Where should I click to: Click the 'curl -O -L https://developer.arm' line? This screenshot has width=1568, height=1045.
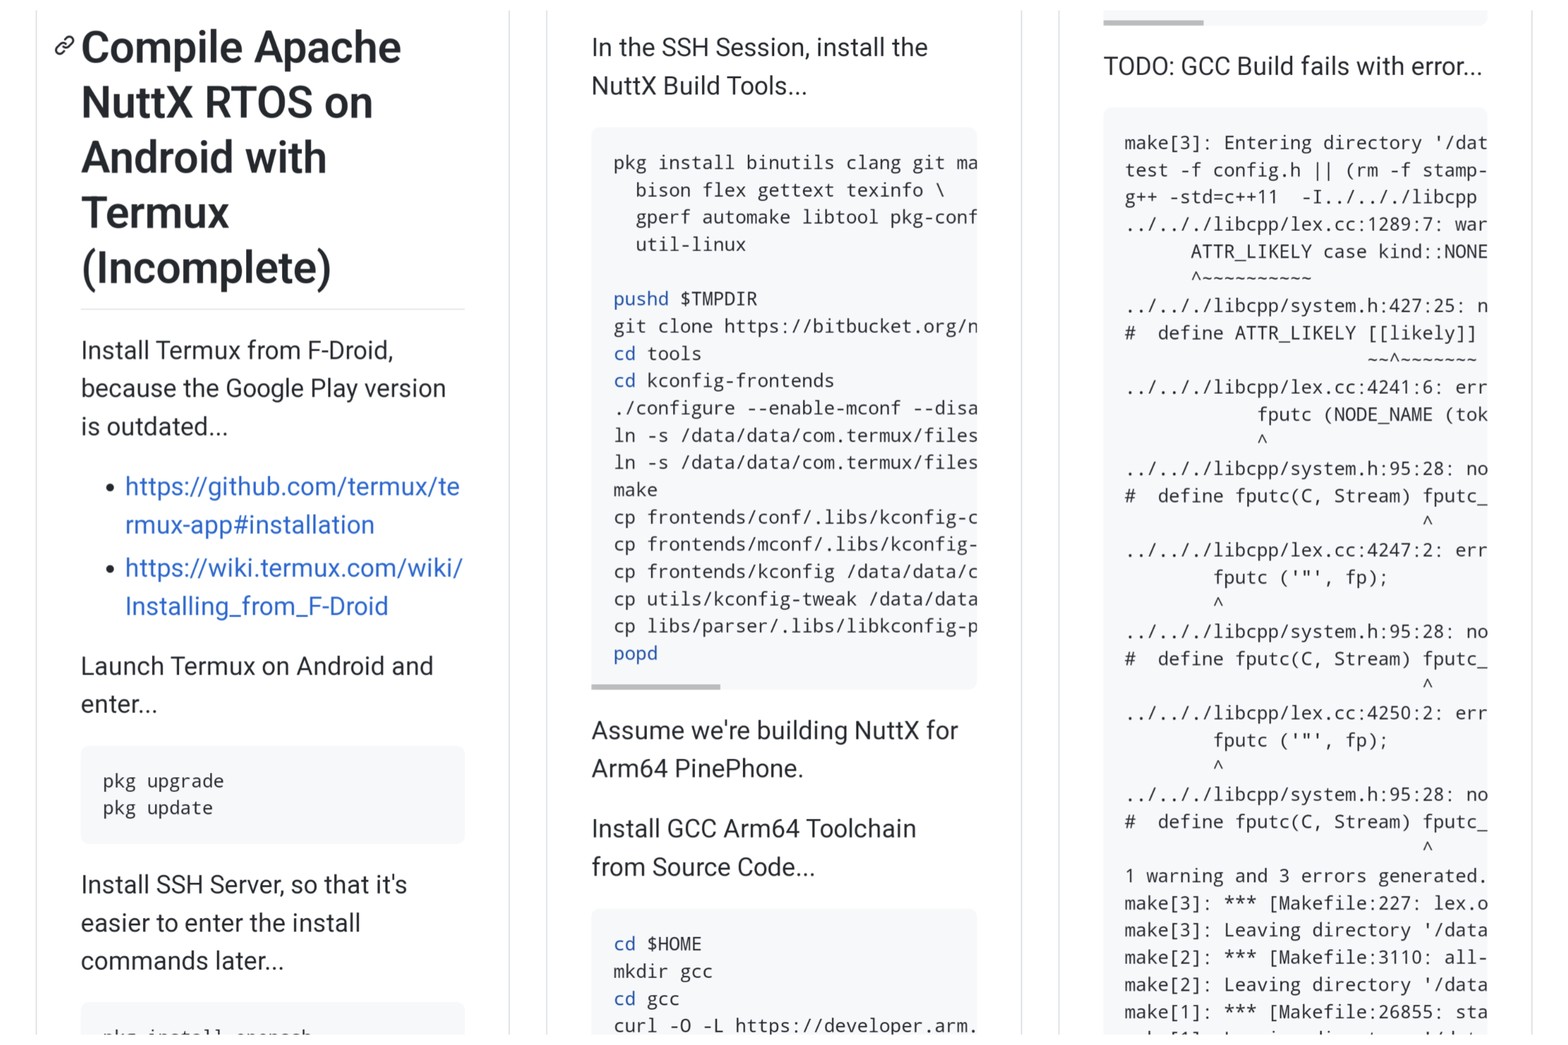(x=794, y=1025)
